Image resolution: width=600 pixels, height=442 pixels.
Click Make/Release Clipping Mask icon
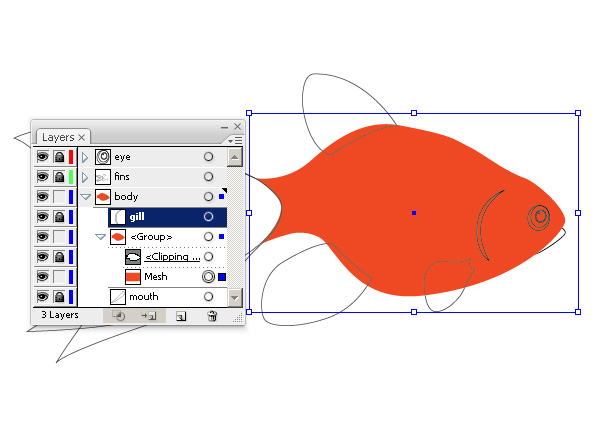click(119, 316)
